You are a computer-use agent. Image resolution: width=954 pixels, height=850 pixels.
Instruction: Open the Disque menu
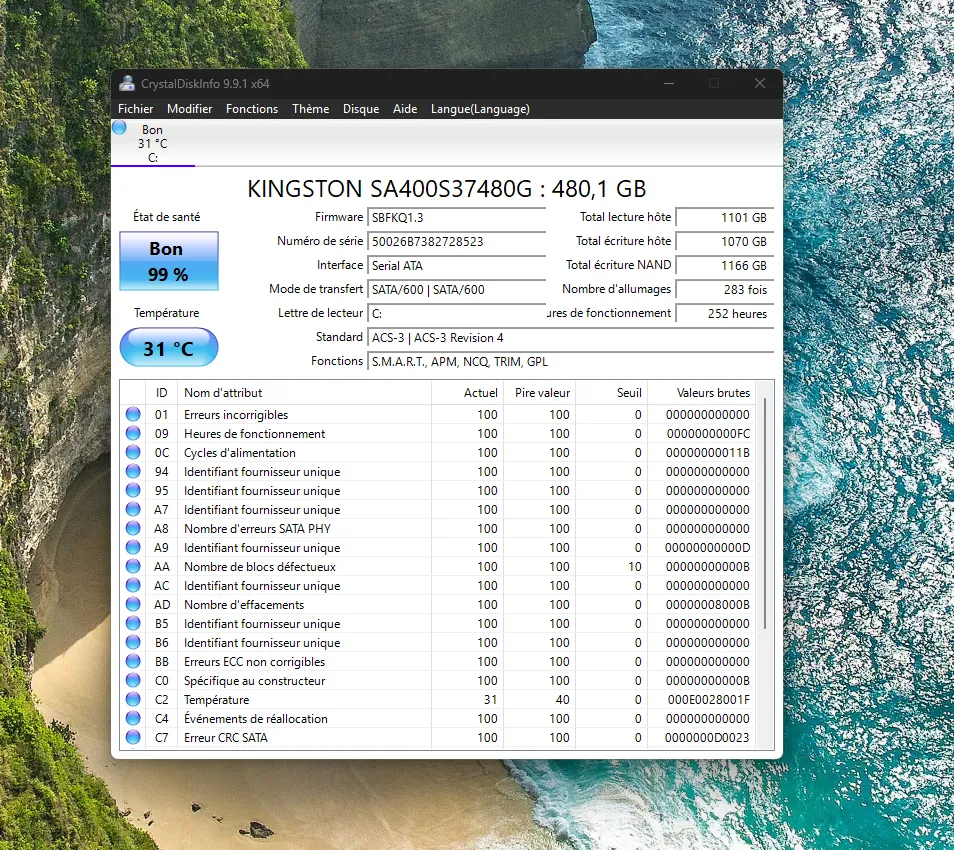[x=361, y=109]
